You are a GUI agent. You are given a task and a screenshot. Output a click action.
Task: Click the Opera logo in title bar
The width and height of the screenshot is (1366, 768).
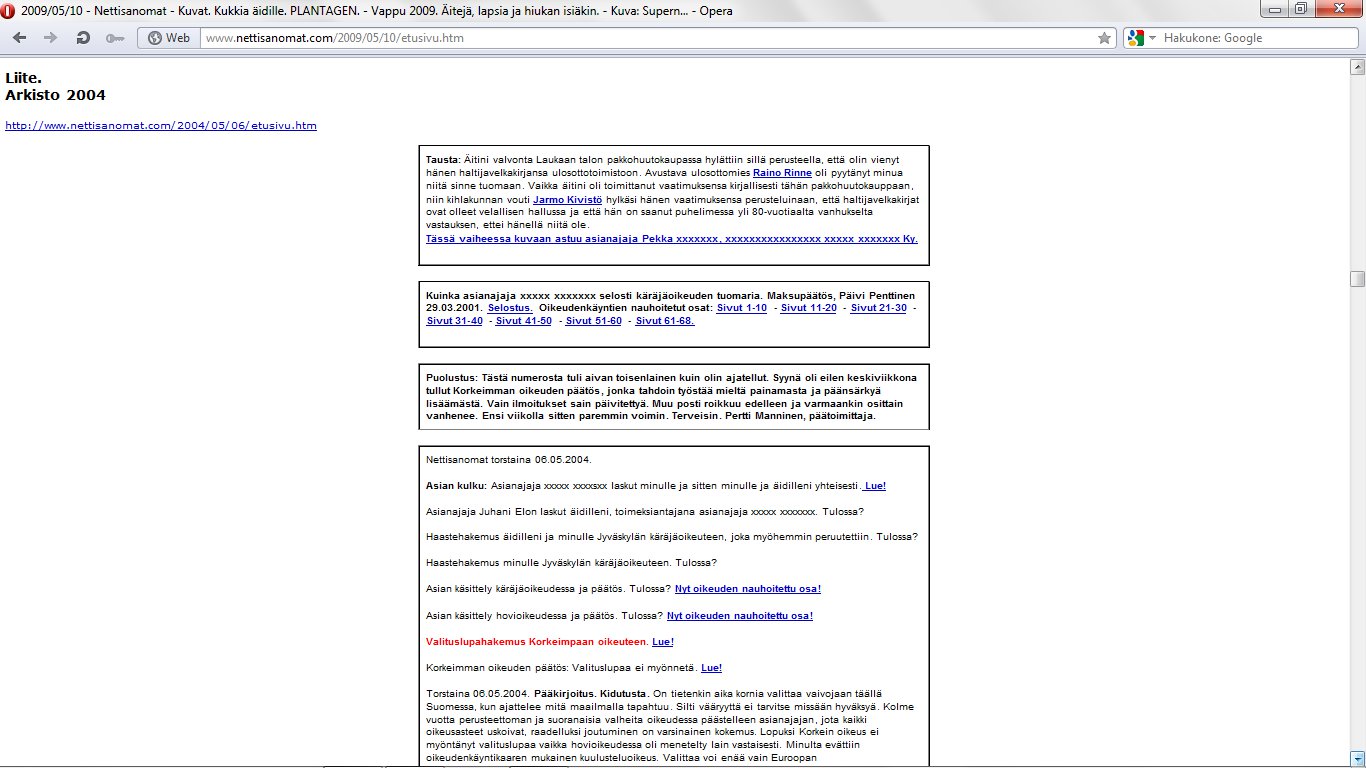tap(9, 11)
